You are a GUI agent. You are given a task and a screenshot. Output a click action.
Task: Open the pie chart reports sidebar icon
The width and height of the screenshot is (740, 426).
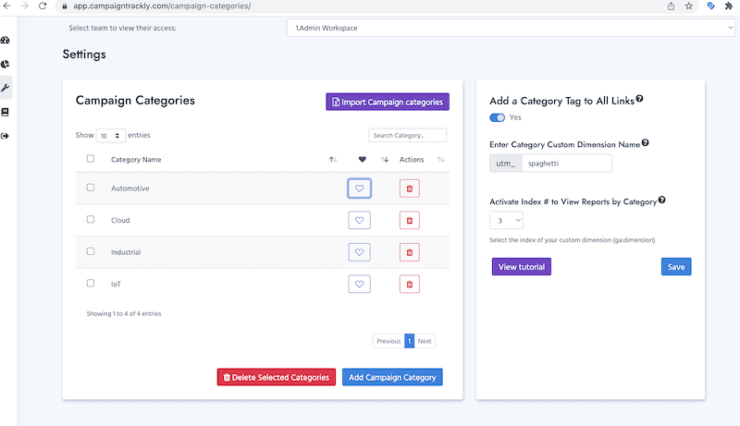click(5, 64)
